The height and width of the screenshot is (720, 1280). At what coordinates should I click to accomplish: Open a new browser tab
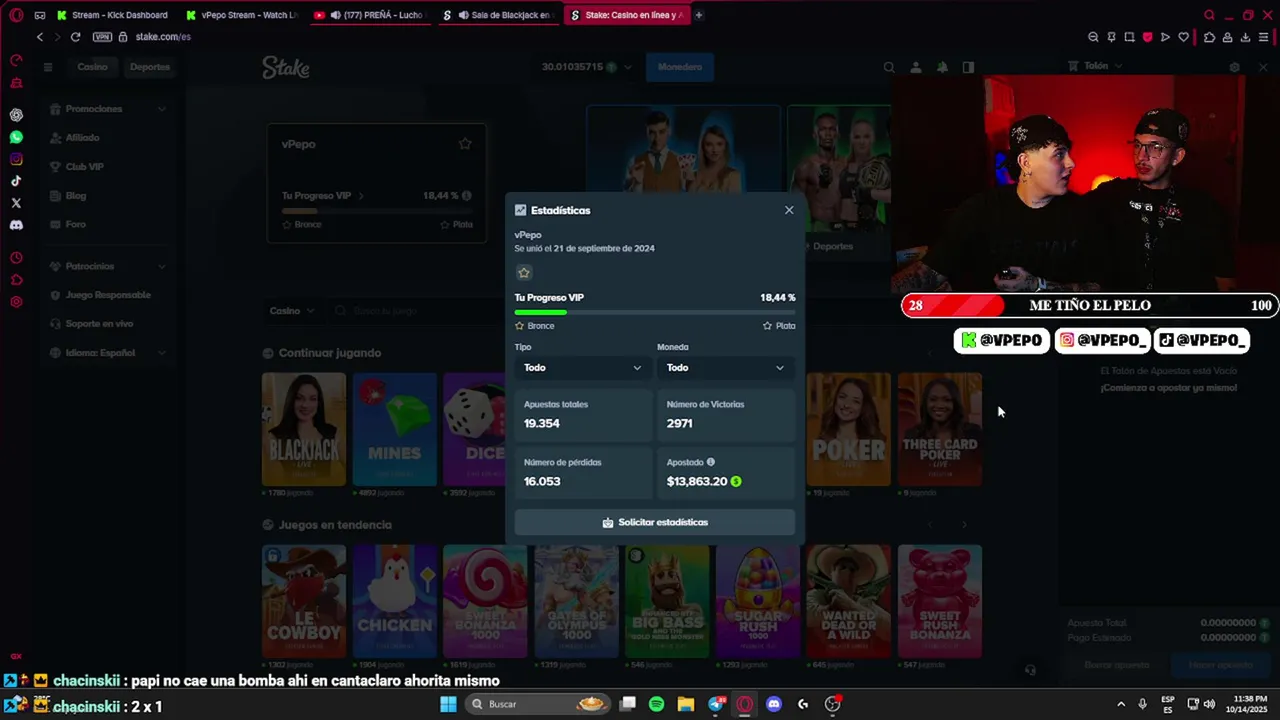(699, 15)
